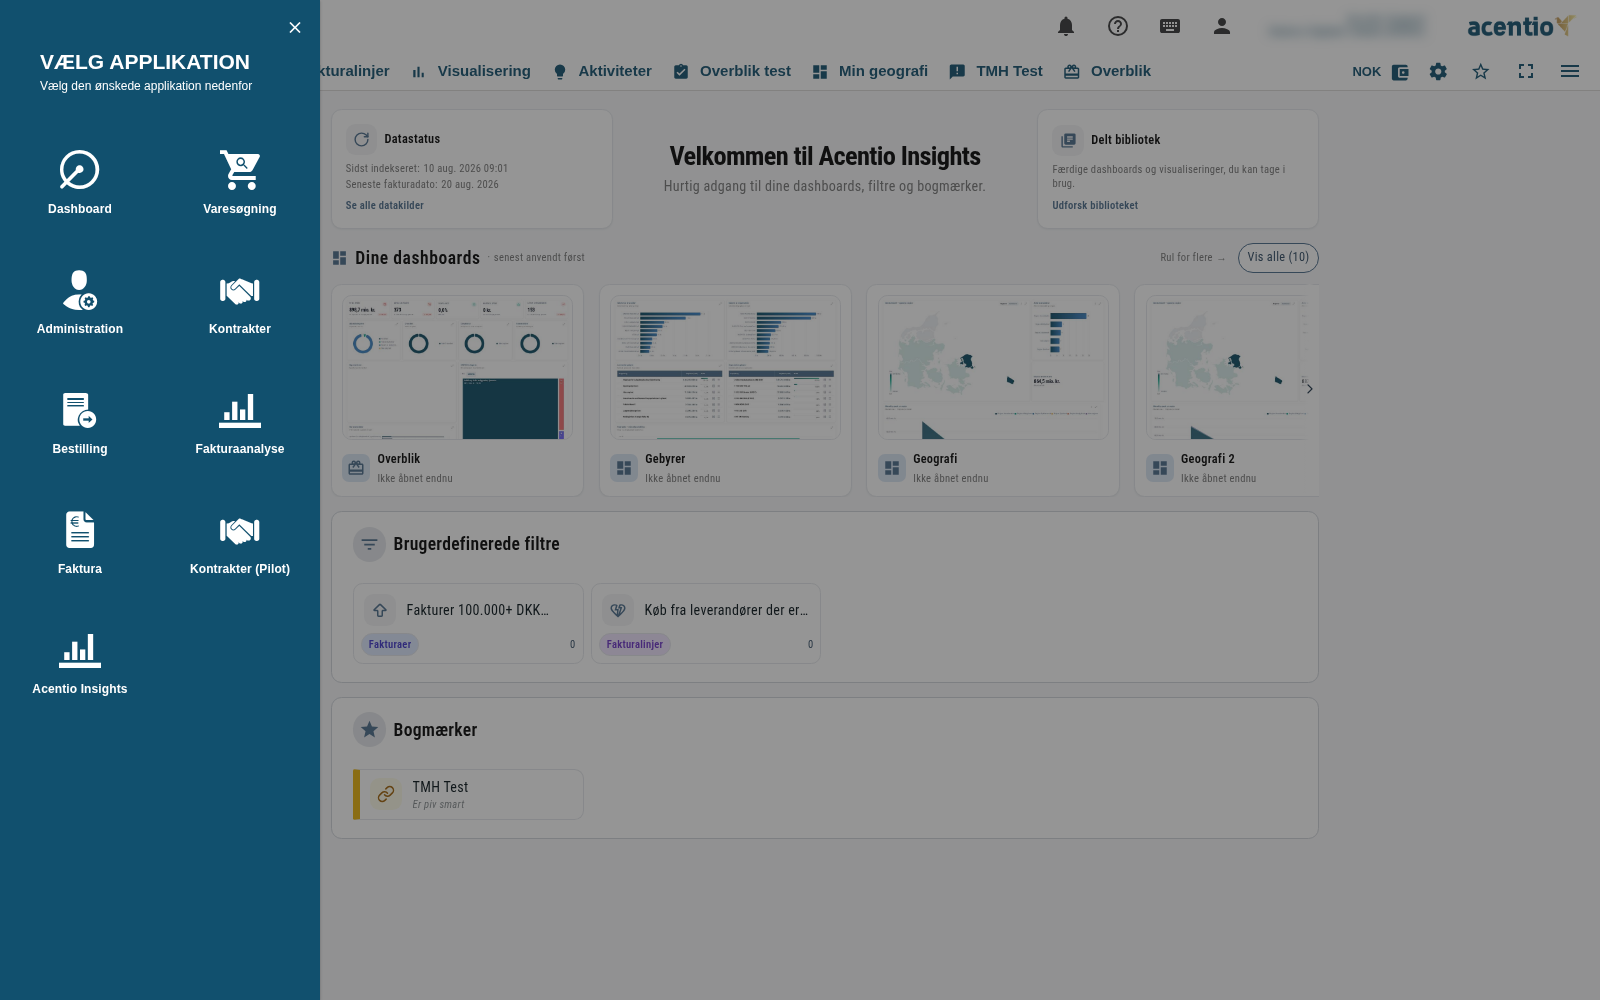Viewport: 1600px width, 1000px height.
Task: Select the Køb fra leverandører filter
Action: click(706, 623)
